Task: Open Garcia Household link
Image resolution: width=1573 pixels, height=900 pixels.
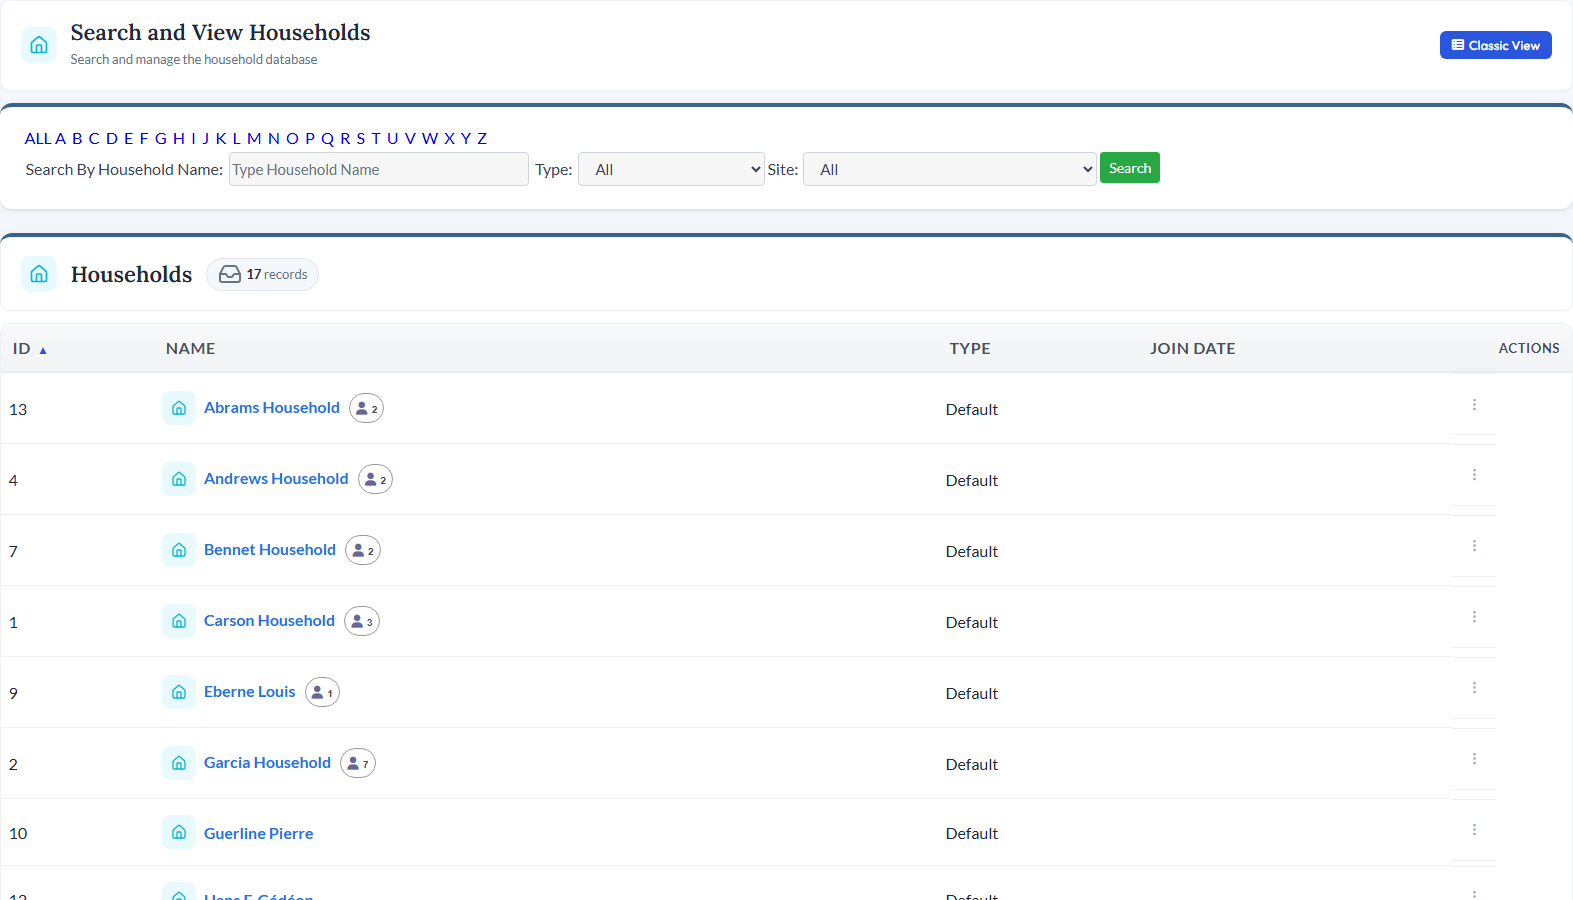Action: (267, 763)
